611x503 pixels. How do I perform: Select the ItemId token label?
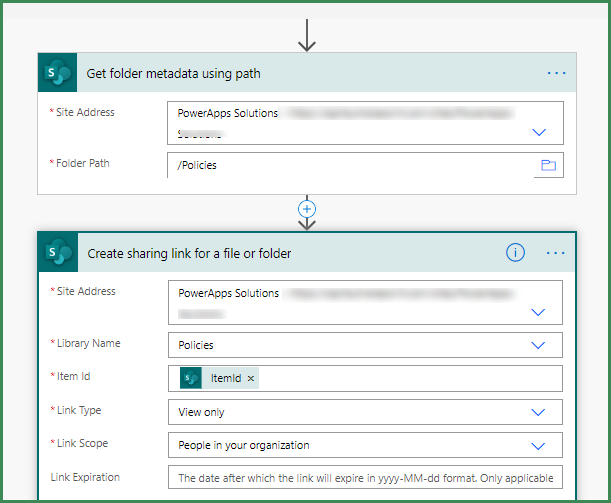226,378
